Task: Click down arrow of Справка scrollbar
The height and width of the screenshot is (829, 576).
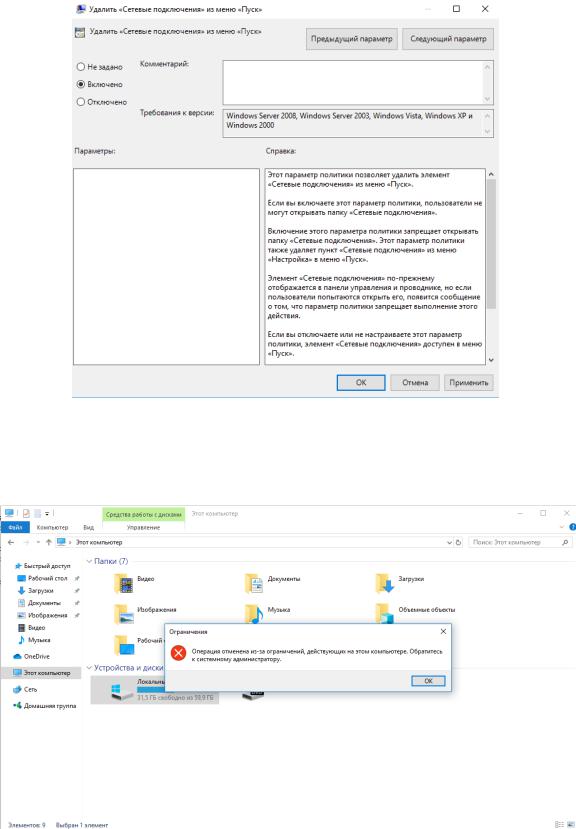Action: pos(491,360)
